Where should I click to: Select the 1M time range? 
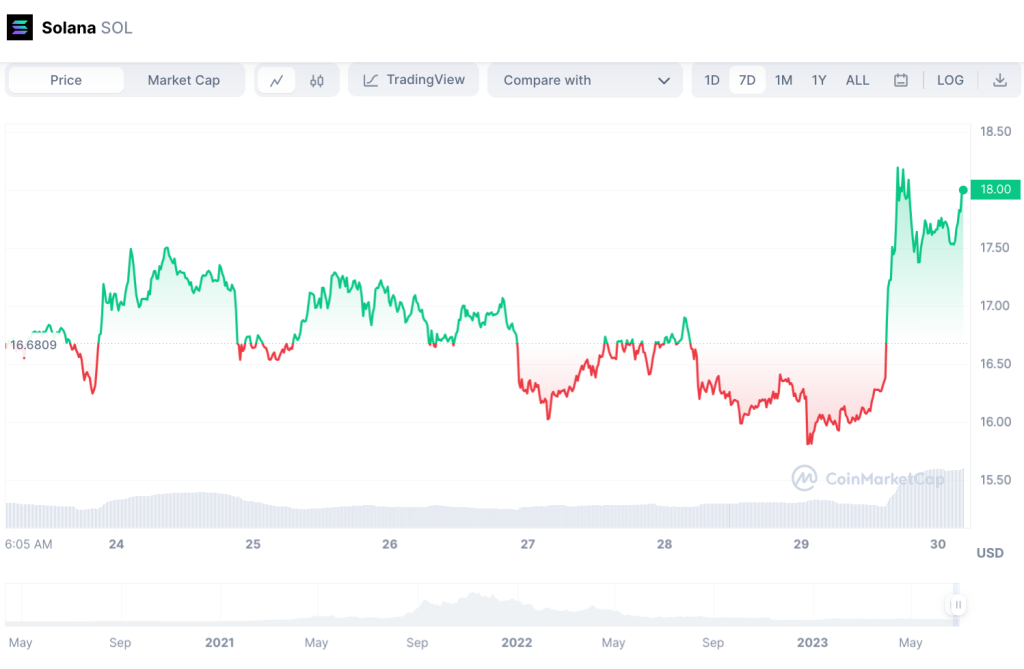tap(783, 80)
